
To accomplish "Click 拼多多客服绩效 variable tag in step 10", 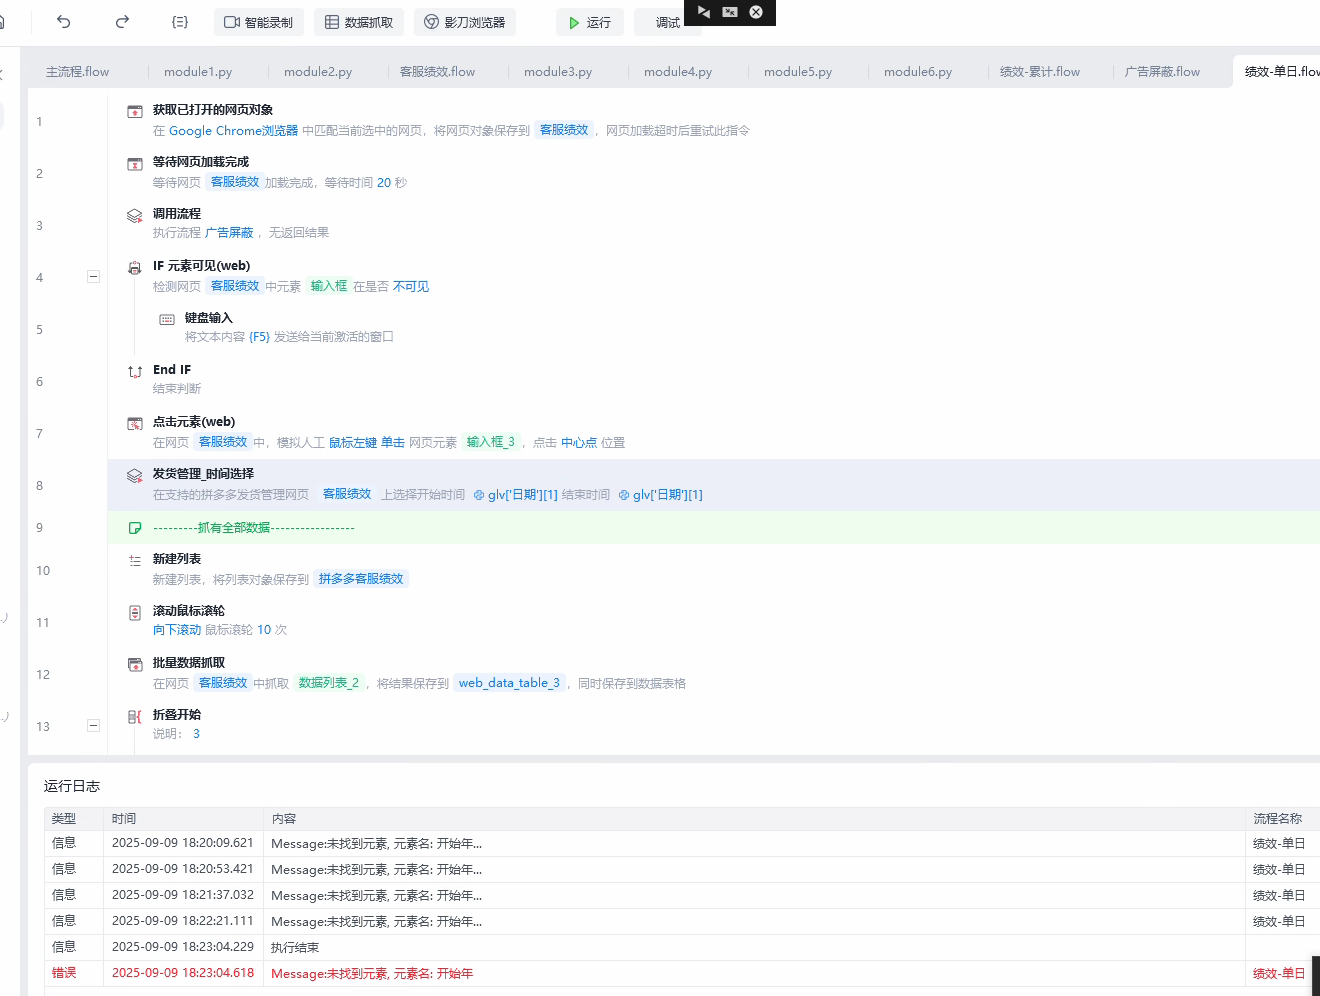I will point(361,579).
